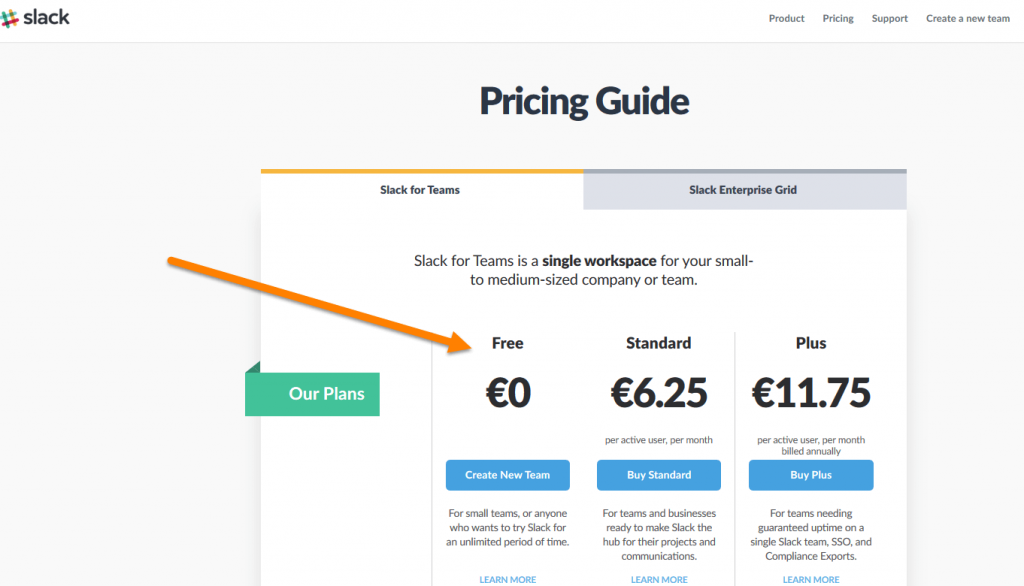Open Learn More under the Standard plan
The width and height of the screenshot is (1024, 586).
tap(659, 579)
